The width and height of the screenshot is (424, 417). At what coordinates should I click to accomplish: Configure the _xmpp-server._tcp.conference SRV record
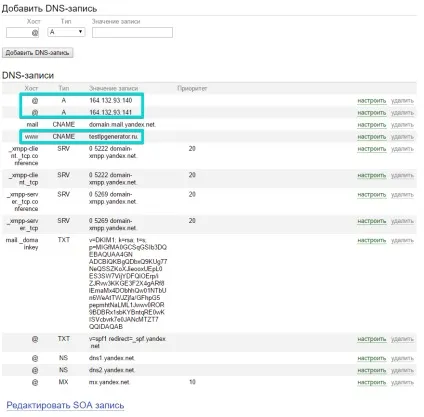(x=372, y=195)
